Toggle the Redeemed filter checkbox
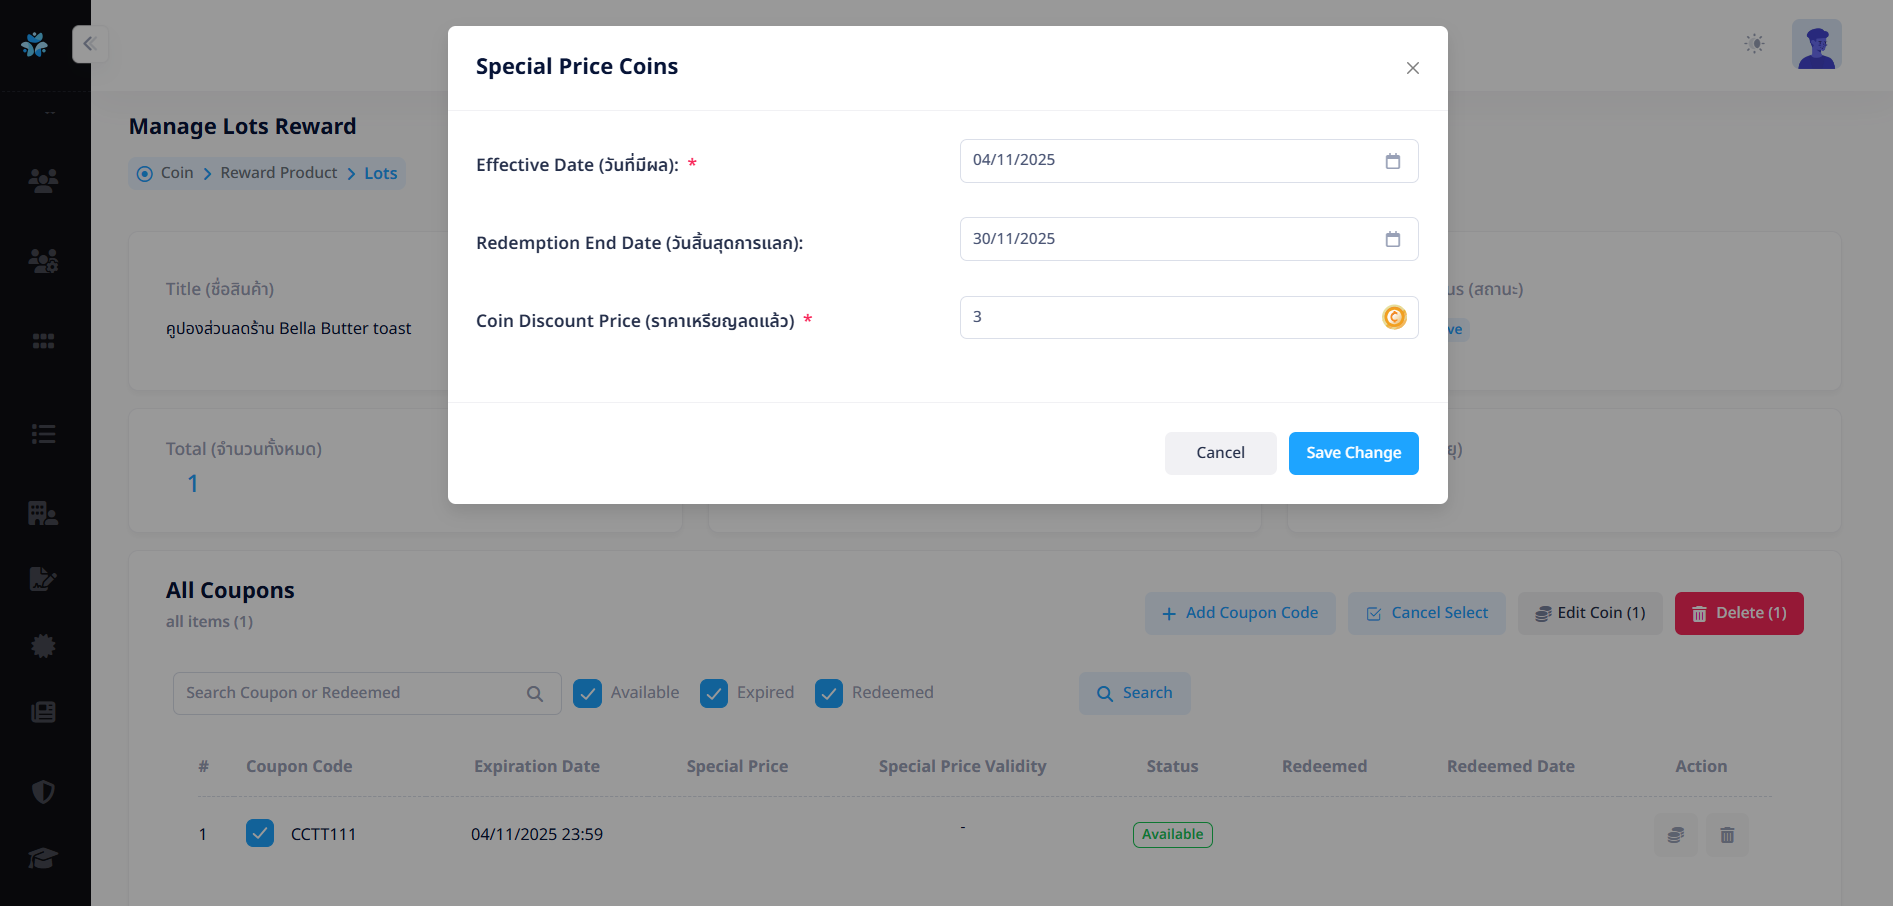The width and height of the screenshot is (1893, 906). [829, 693]
